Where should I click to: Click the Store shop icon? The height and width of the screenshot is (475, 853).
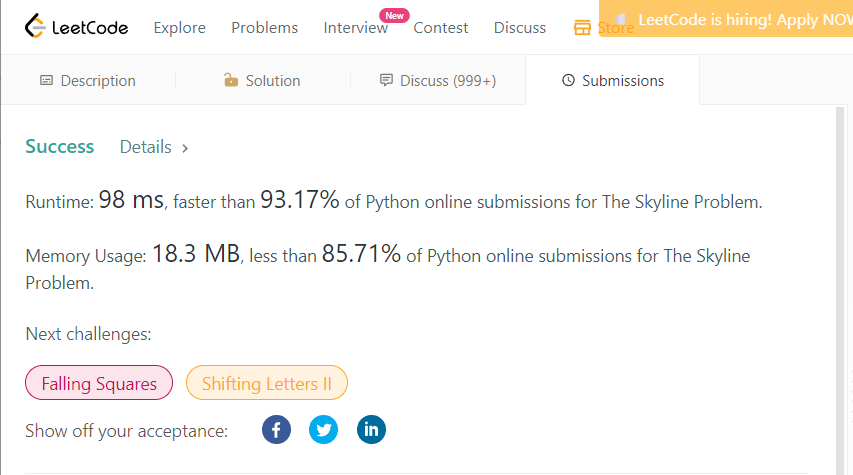tap(582, 28)
